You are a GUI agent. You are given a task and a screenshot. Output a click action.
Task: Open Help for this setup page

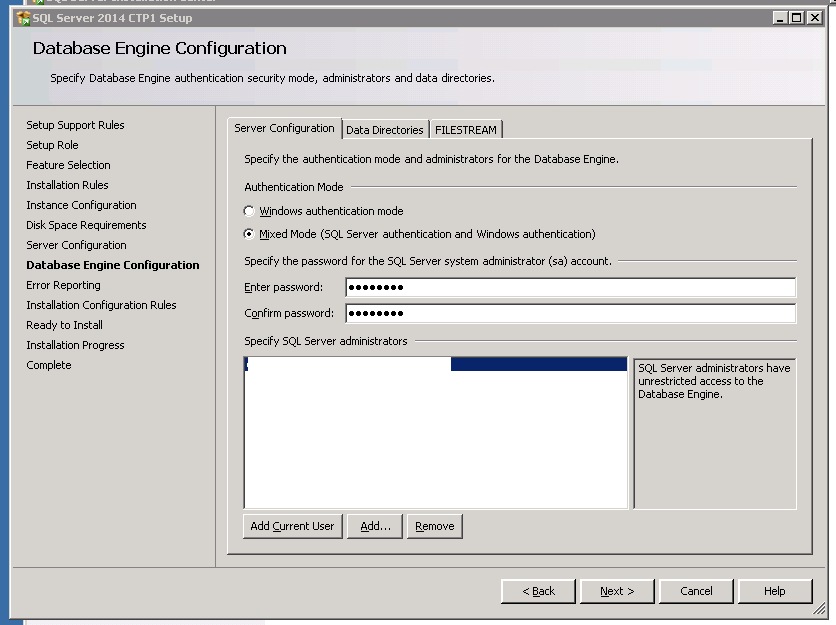774,591
